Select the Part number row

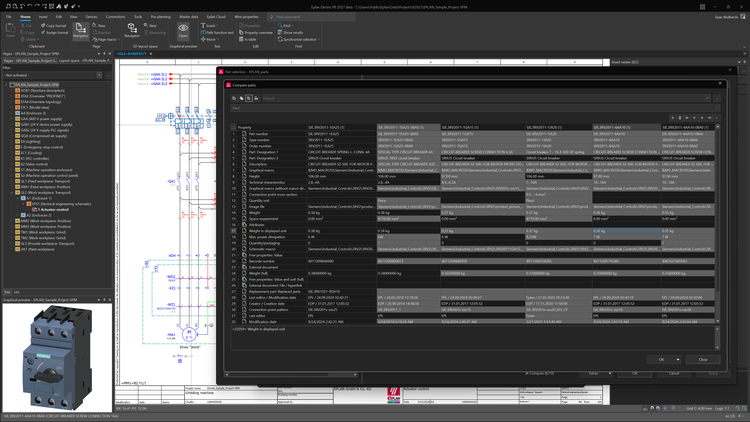point(473,134)
